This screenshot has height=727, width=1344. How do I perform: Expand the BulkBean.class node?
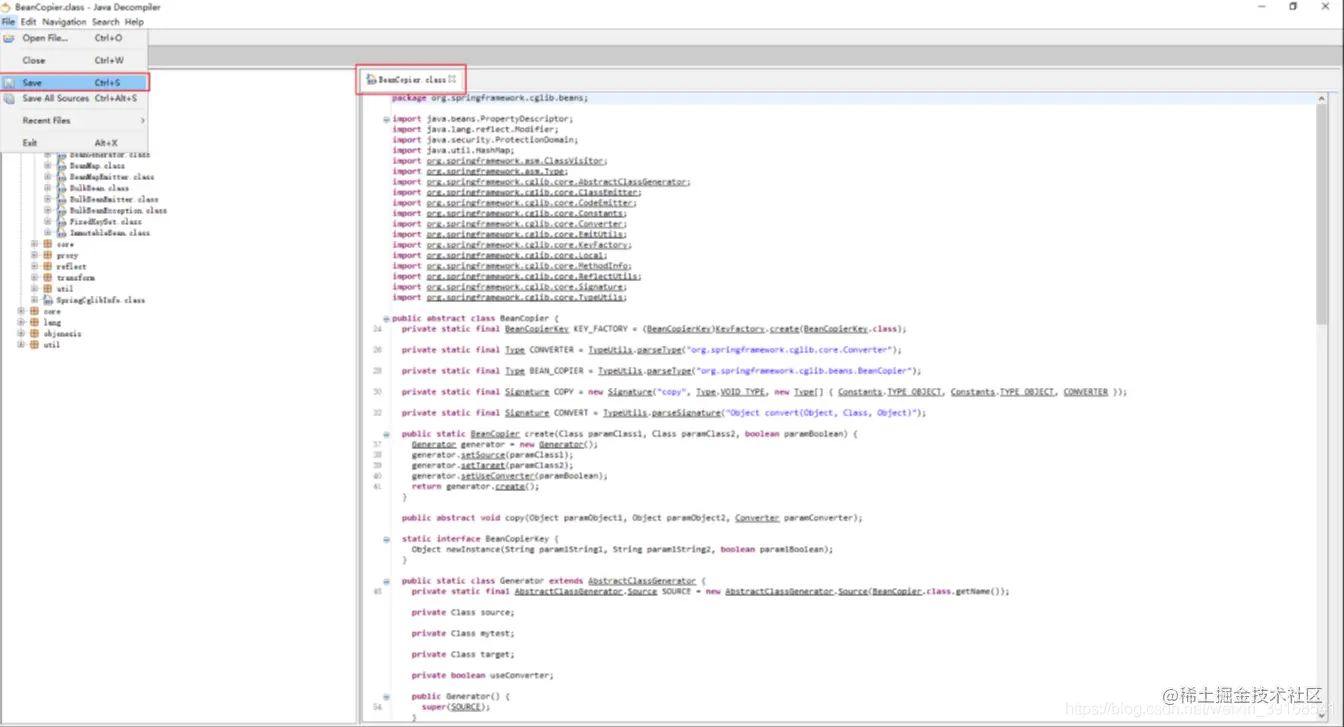47,188
